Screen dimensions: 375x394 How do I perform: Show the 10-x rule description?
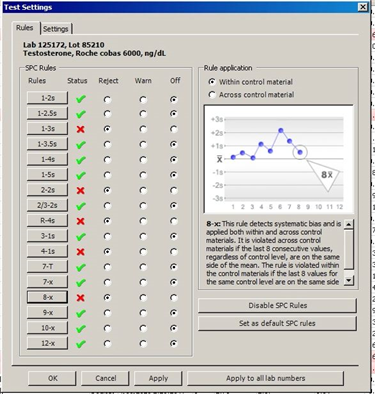(x=47, y=328)
